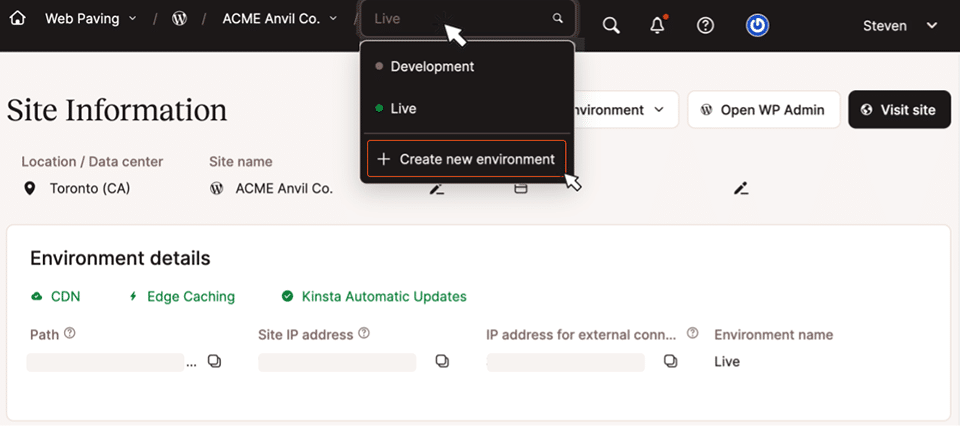
Task: Click the WordPress icon in the breadcrumb
Action: pyautogui.click(x=180, y=18)
